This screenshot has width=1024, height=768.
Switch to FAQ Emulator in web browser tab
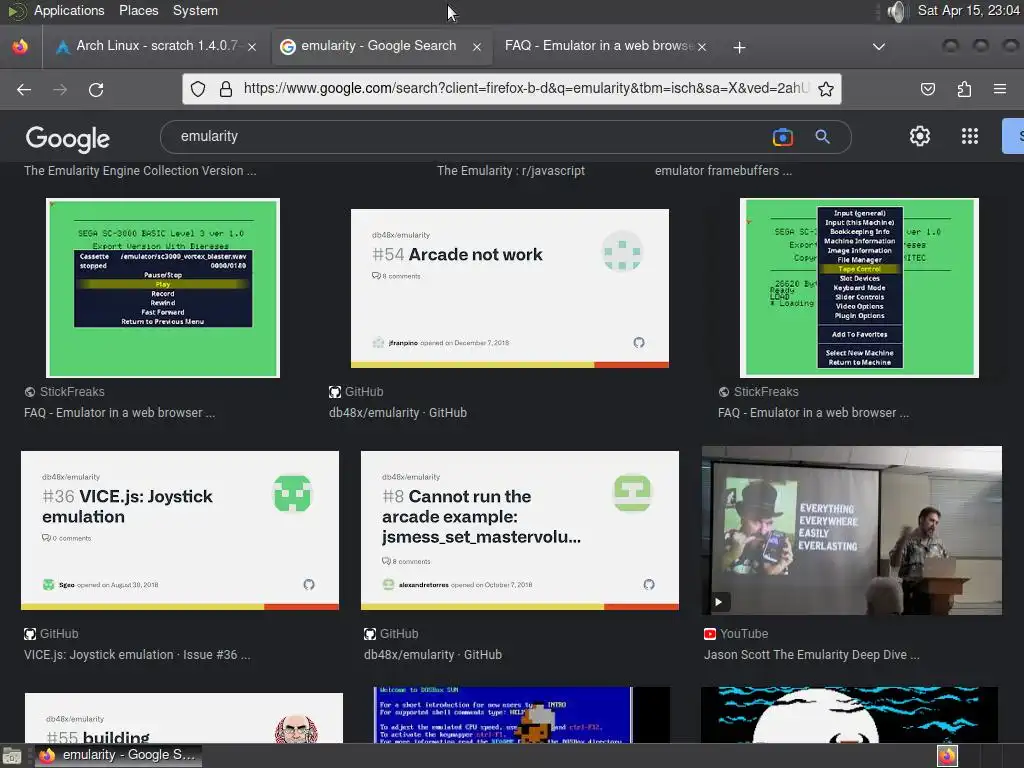pos(605,46)
